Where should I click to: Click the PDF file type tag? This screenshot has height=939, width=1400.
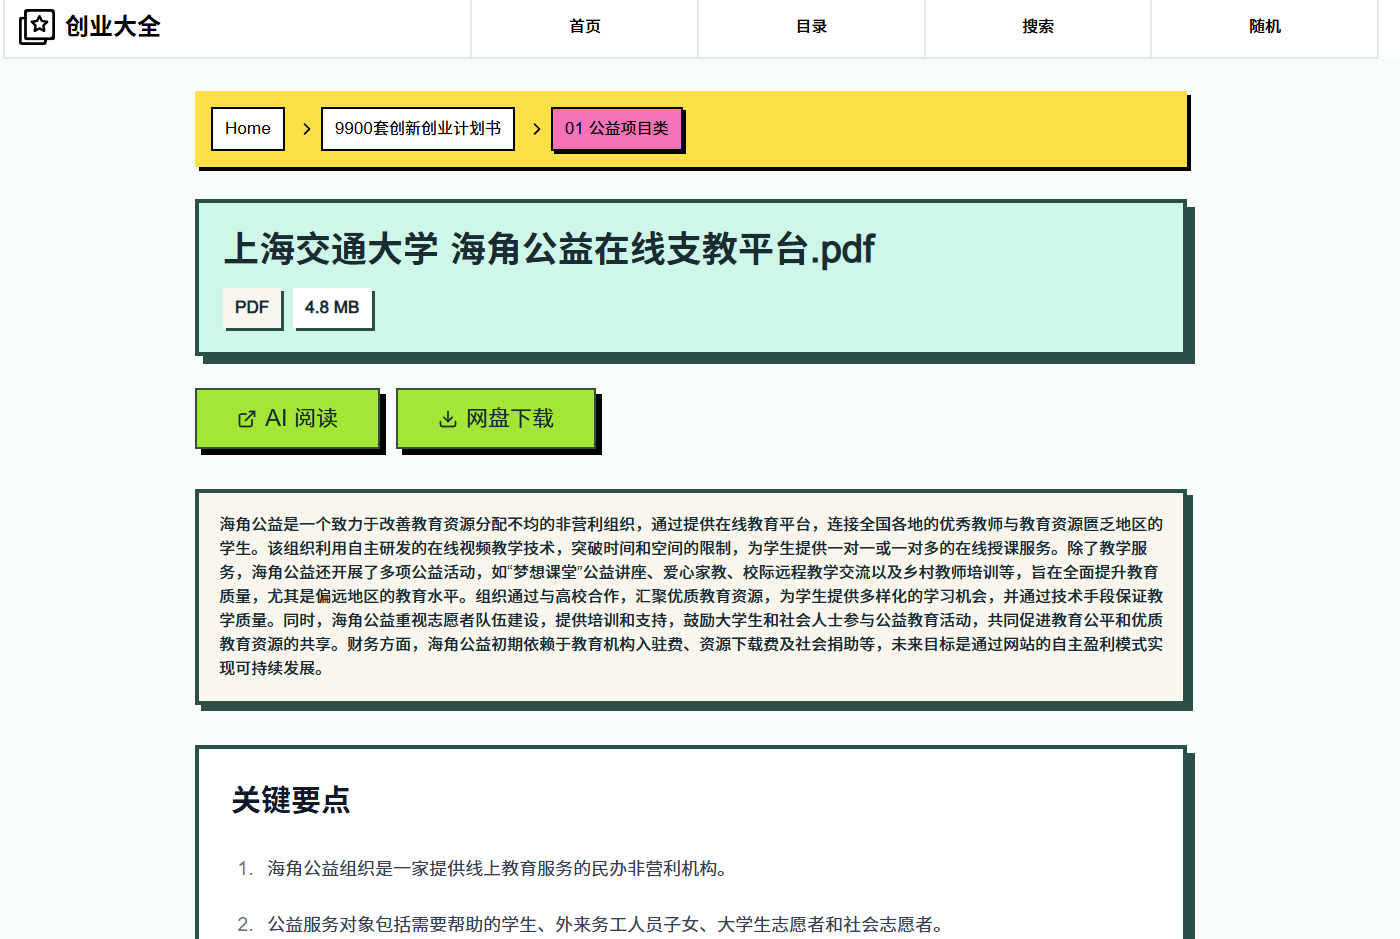[x=252, y=308]
